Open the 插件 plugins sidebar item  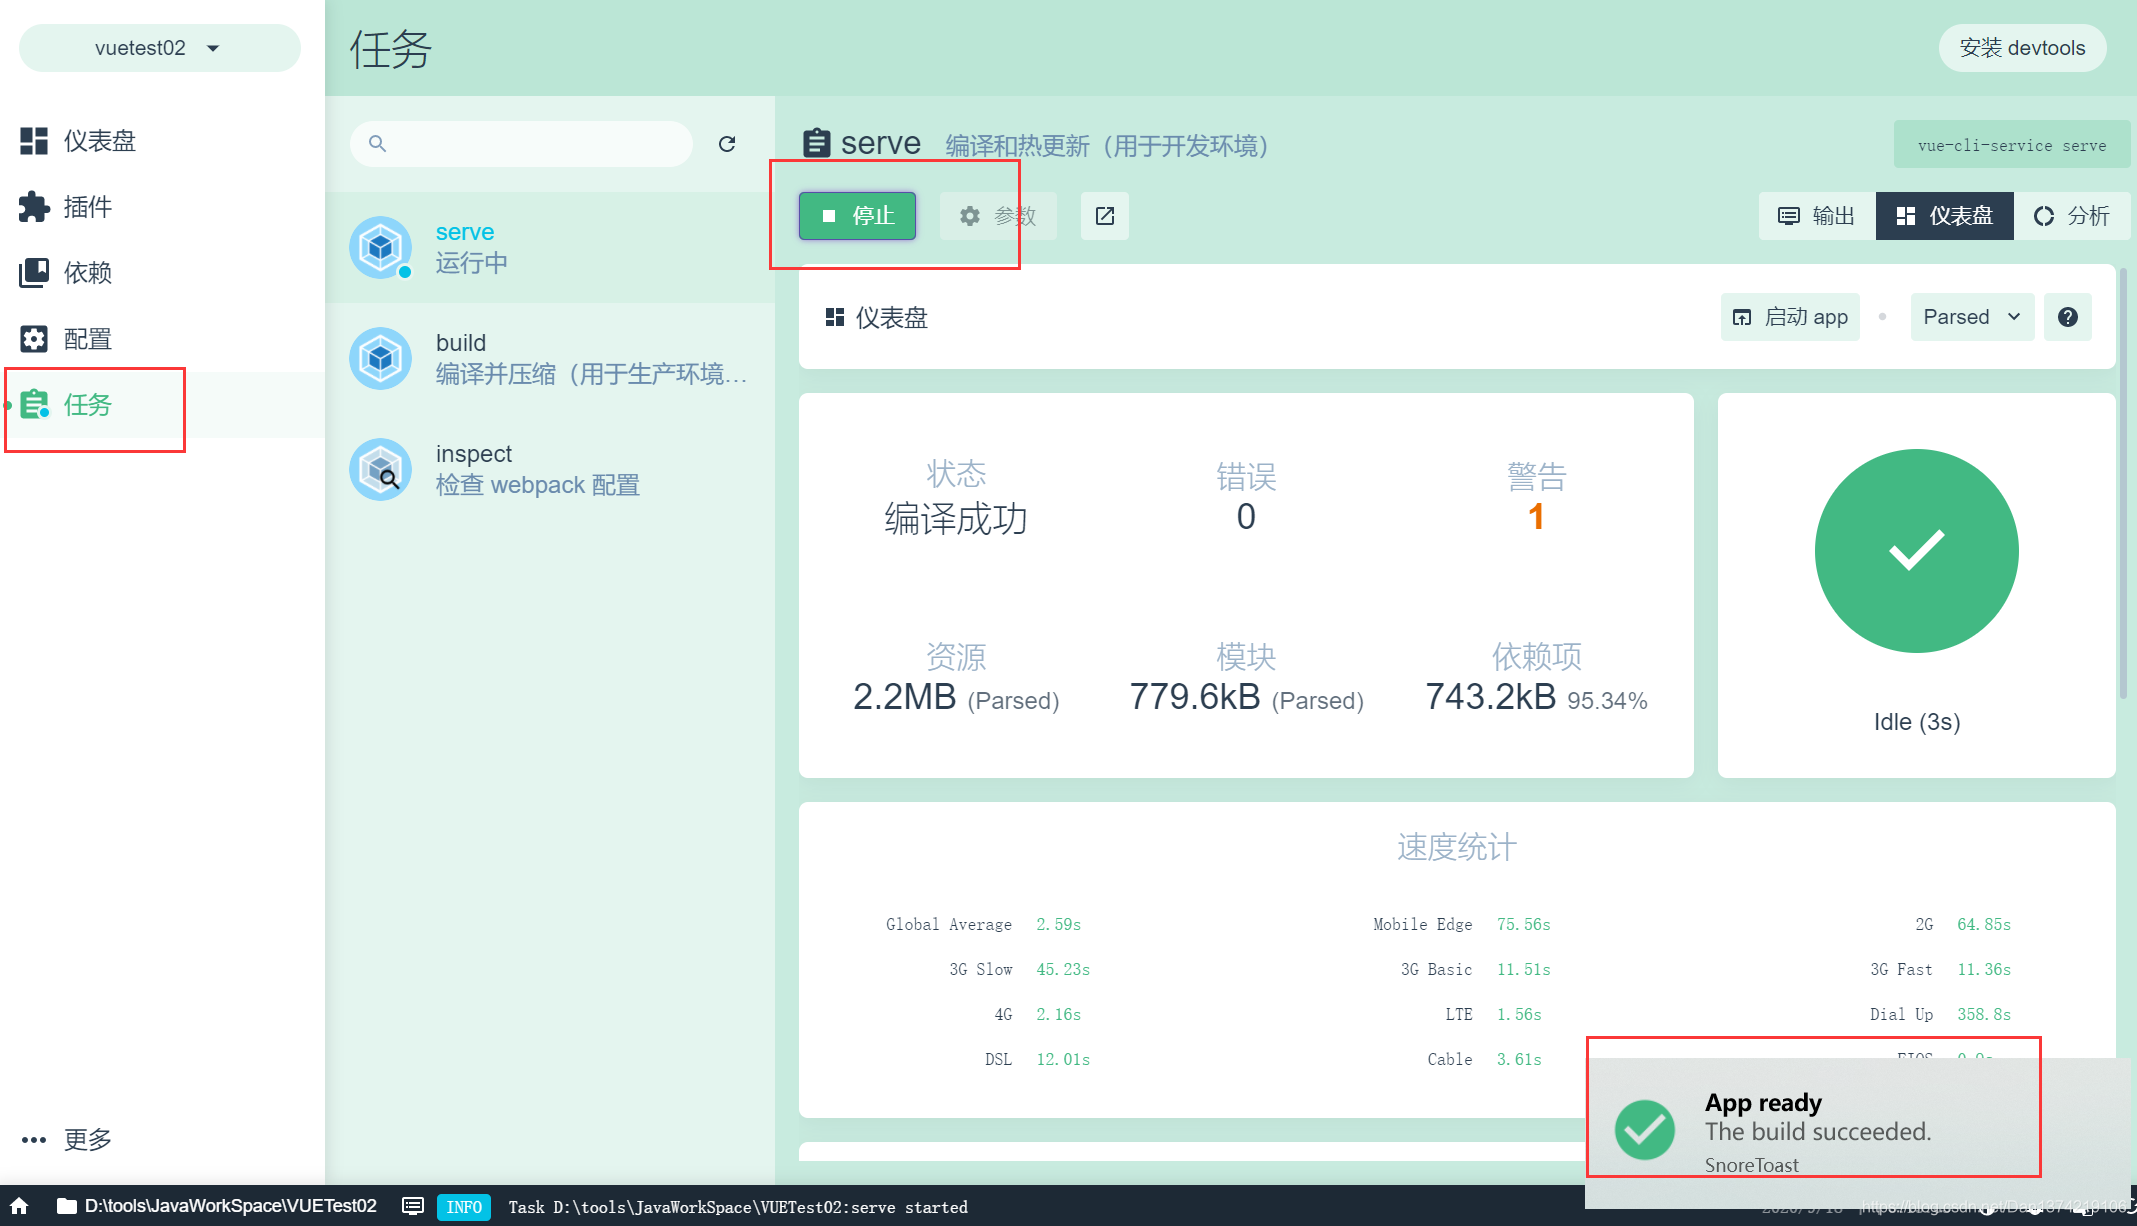[162, 207]
